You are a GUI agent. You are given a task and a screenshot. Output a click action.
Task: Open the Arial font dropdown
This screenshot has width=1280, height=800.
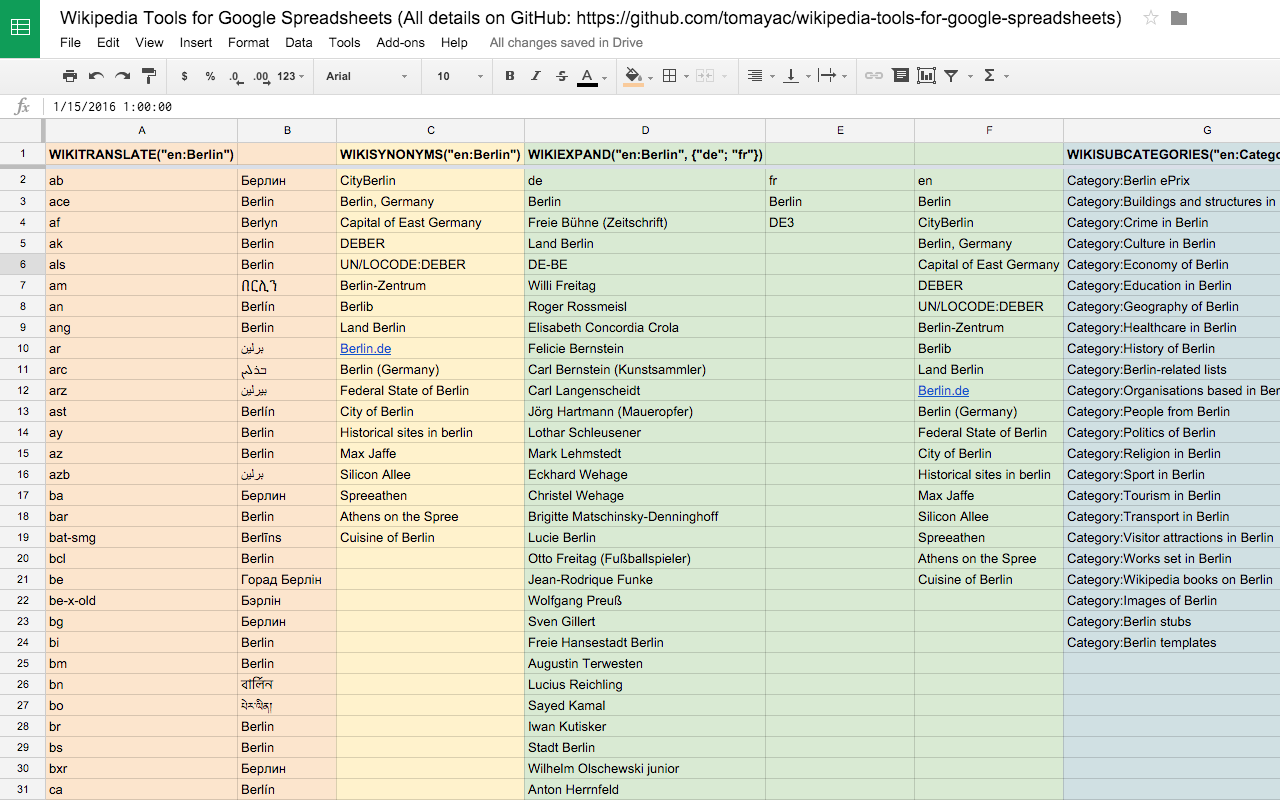pos(367,76)
